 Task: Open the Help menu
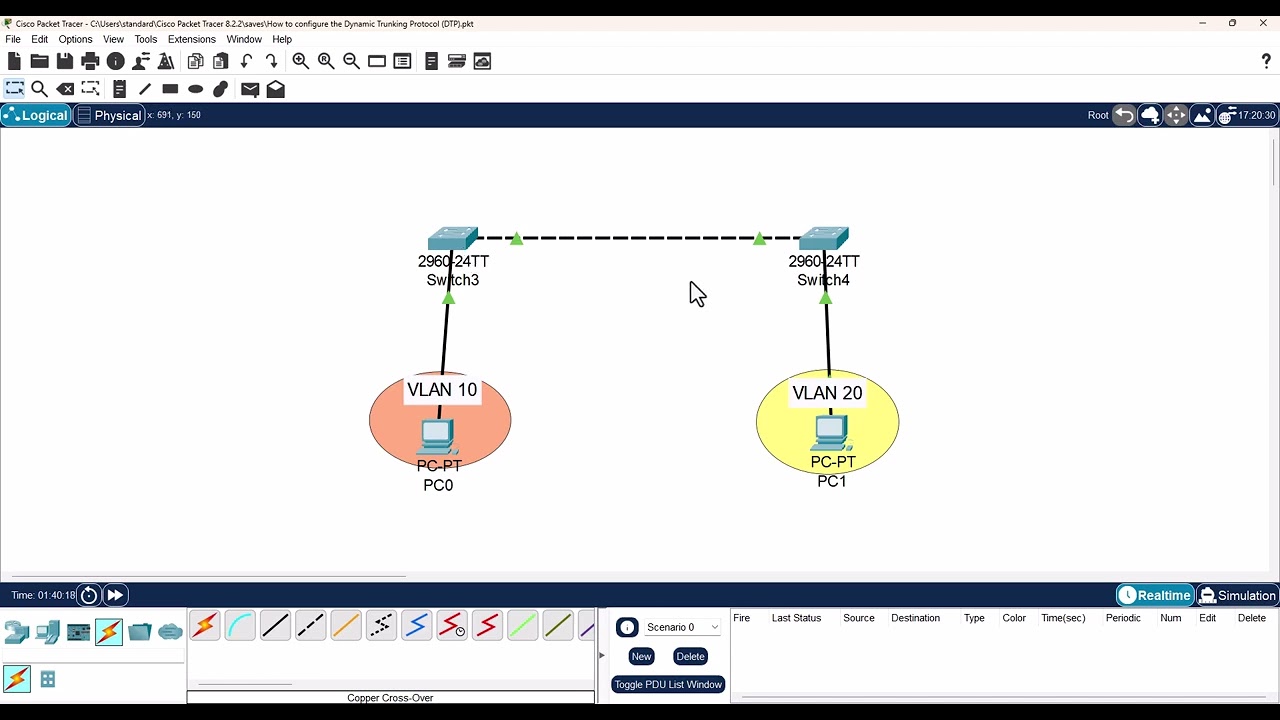coord(282,39)
